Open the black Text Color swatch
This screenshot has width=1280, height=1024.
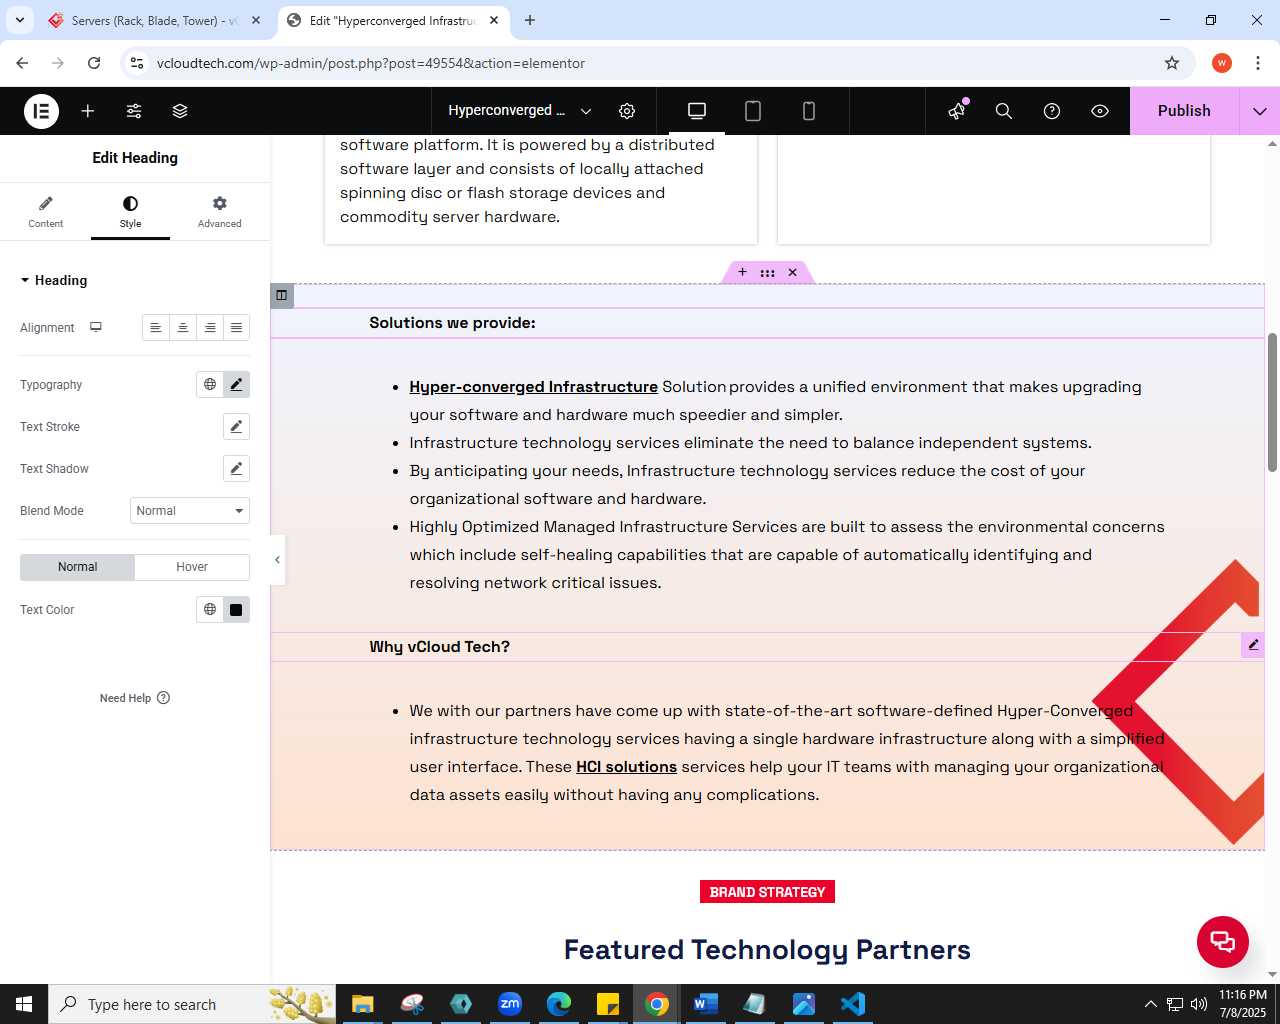[236, 609]
